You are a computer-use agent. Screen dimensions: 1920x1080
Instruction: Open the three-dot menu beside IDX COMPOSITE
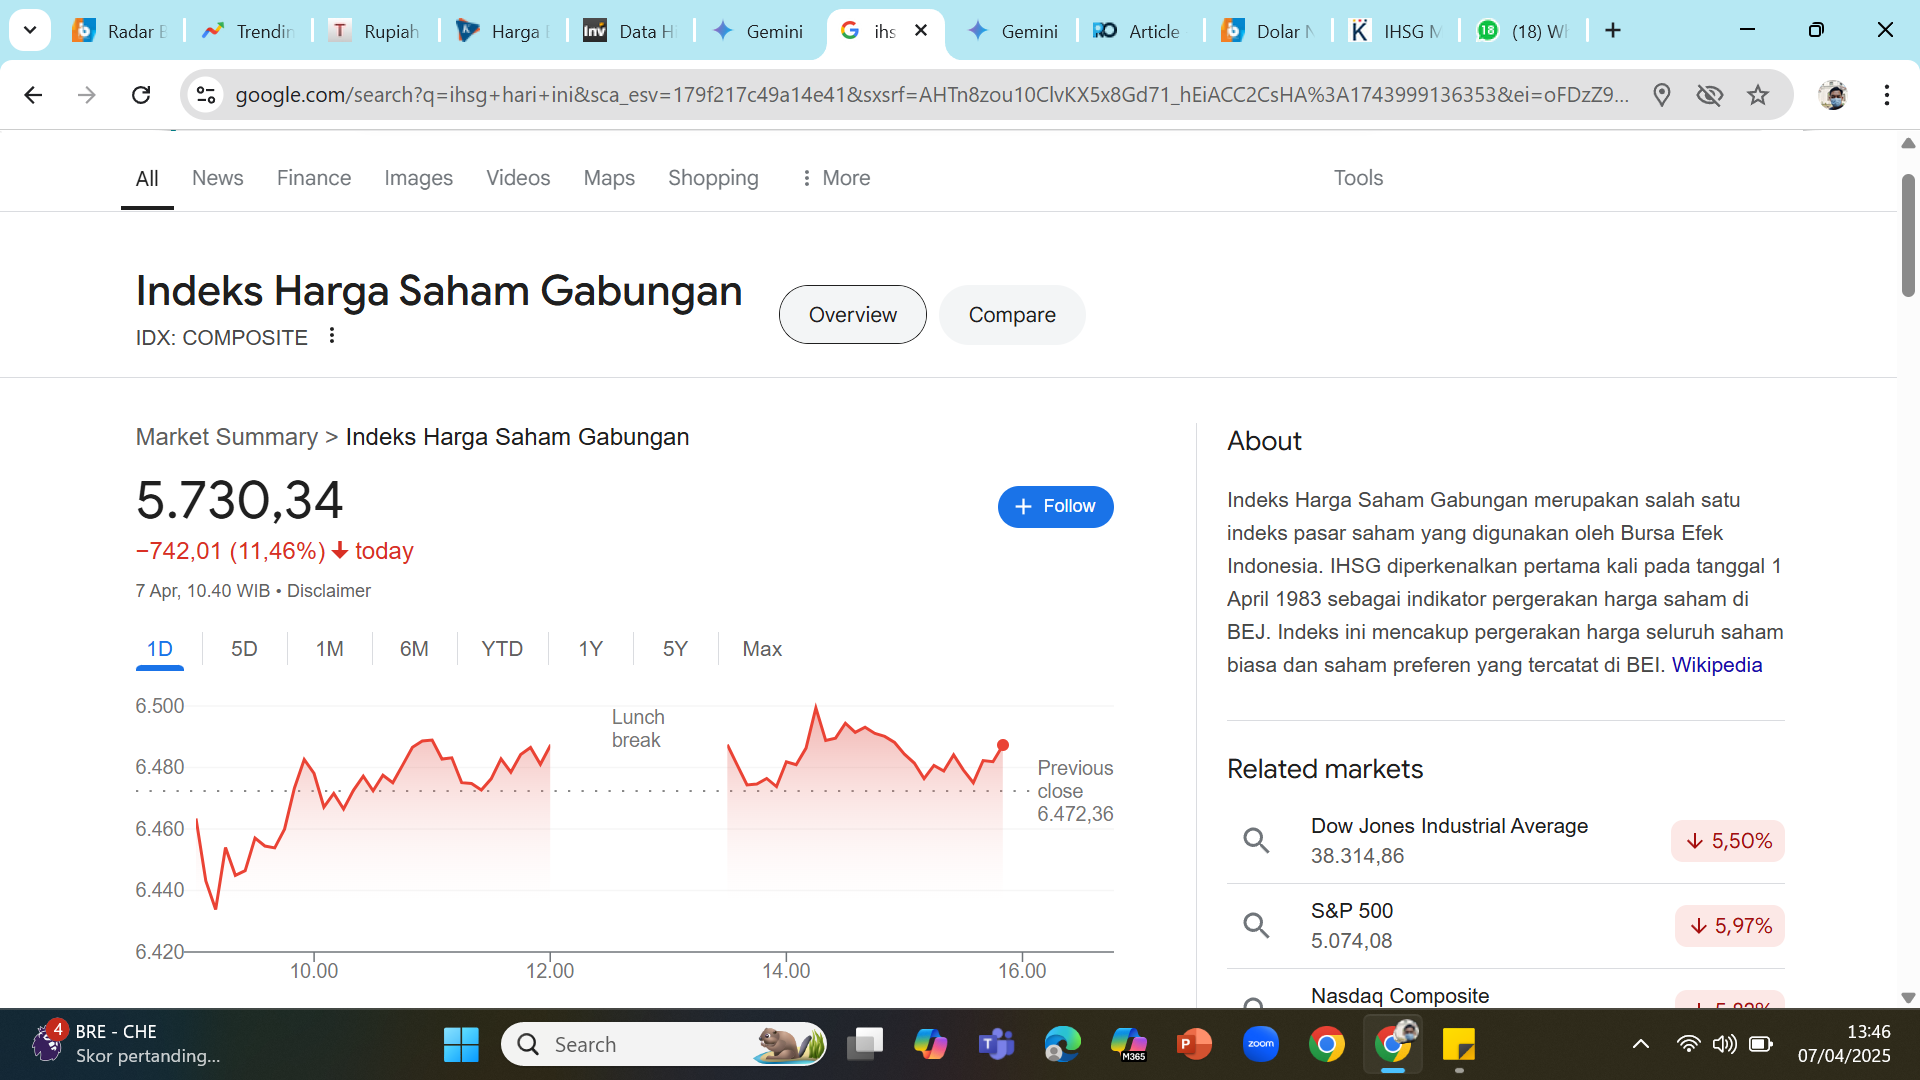332,336
